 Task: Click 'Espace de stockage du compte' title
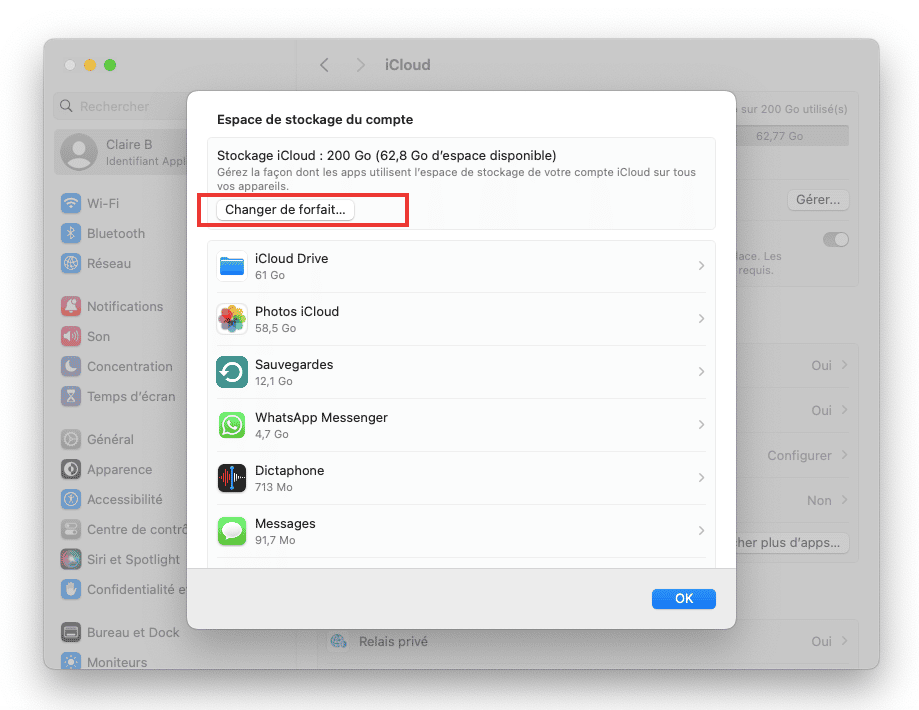click(315, 120)
